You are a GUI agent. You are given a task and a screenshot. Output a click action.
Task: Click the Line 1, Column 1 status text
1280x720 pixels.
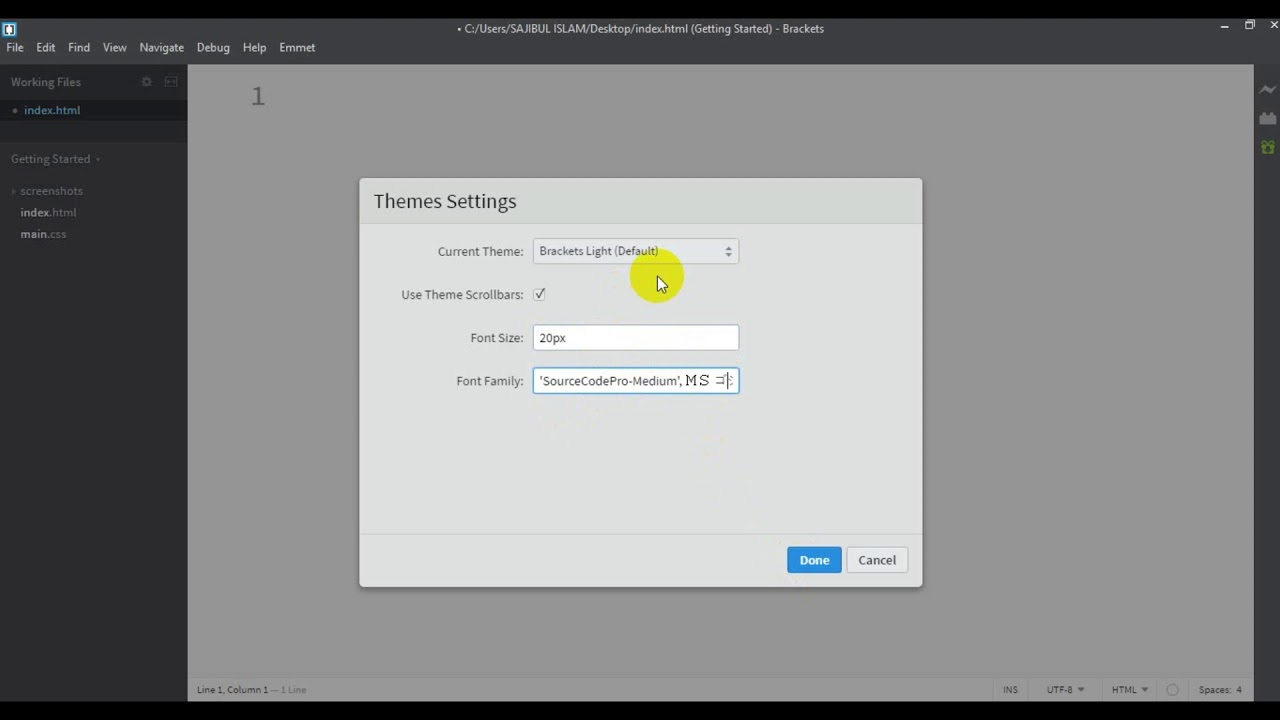click(232, 690)
